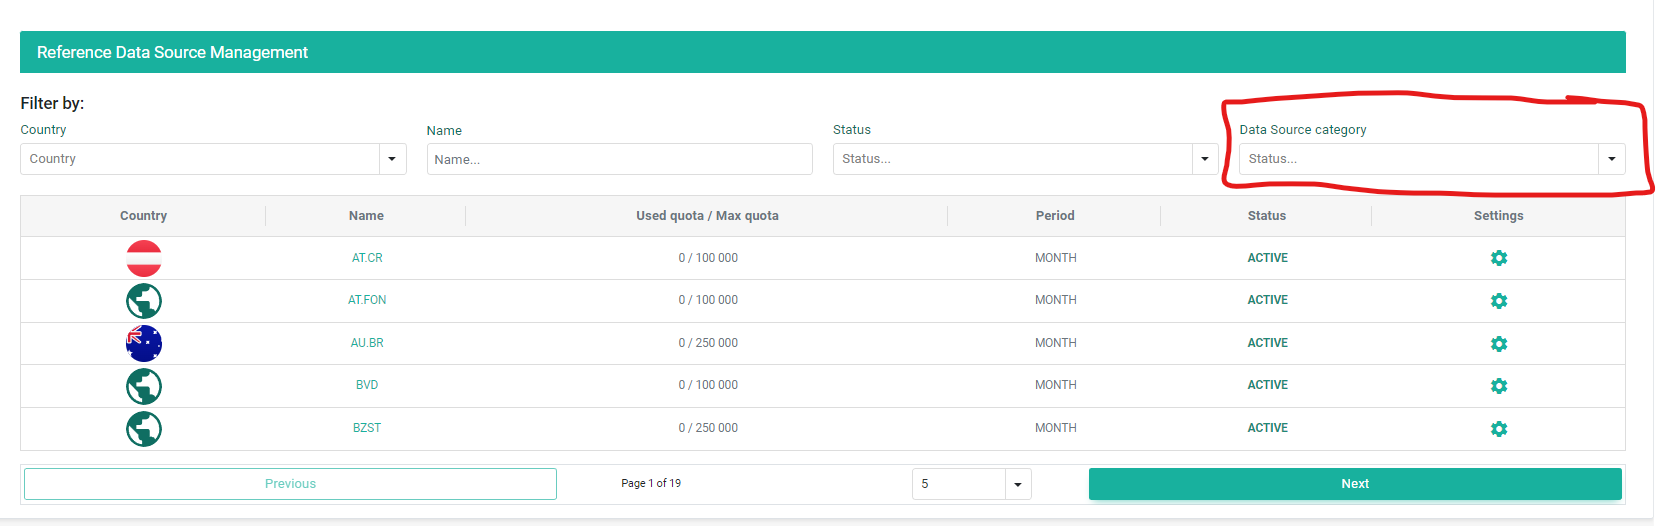The width and height of the screenshot is (1659, 526).
Task: Focus the Name filter input field
Action: [x=619, y=159]
